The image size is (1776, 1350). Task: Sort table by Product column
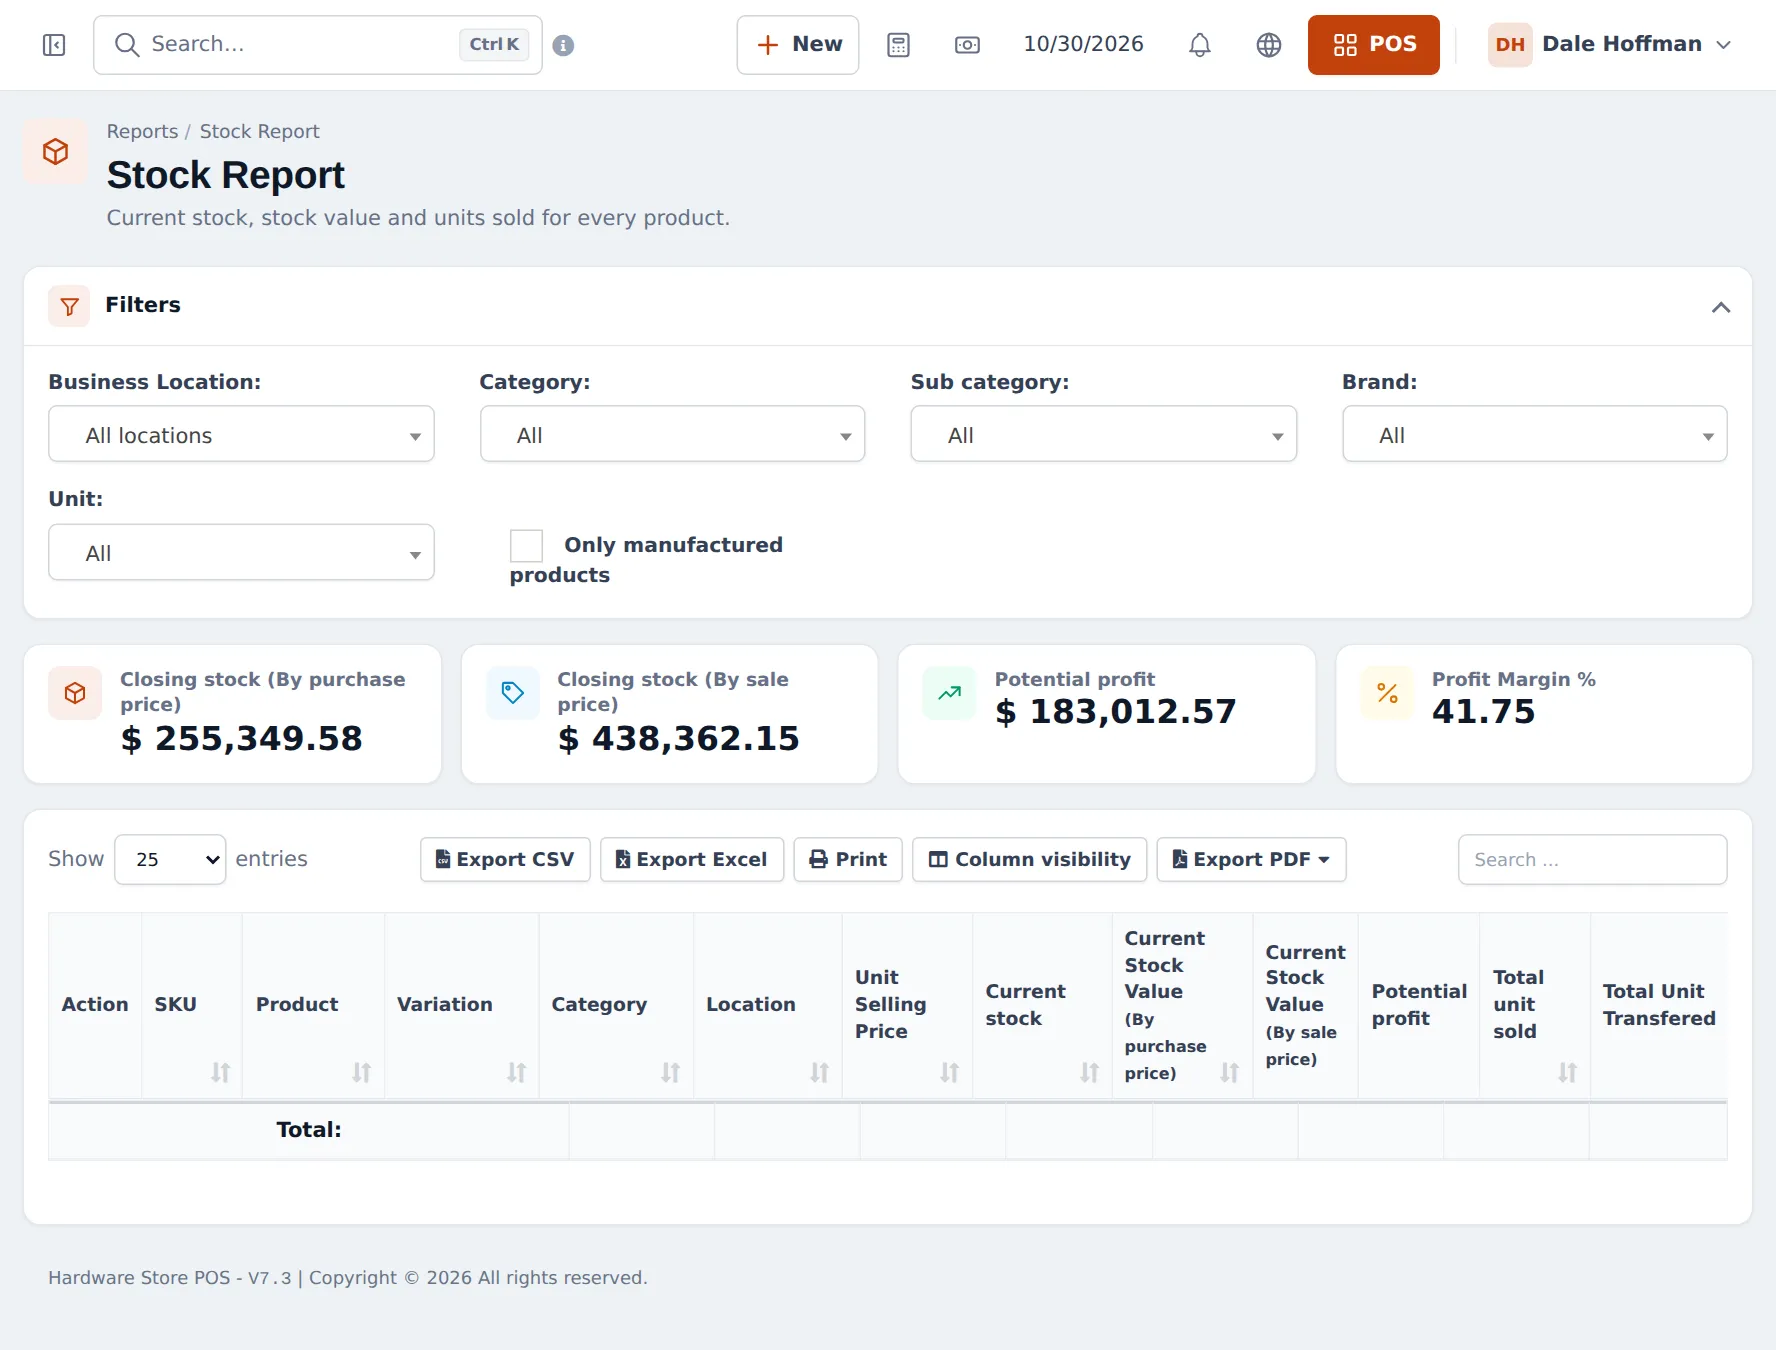pyautogui.click(x=313, y=1005)
